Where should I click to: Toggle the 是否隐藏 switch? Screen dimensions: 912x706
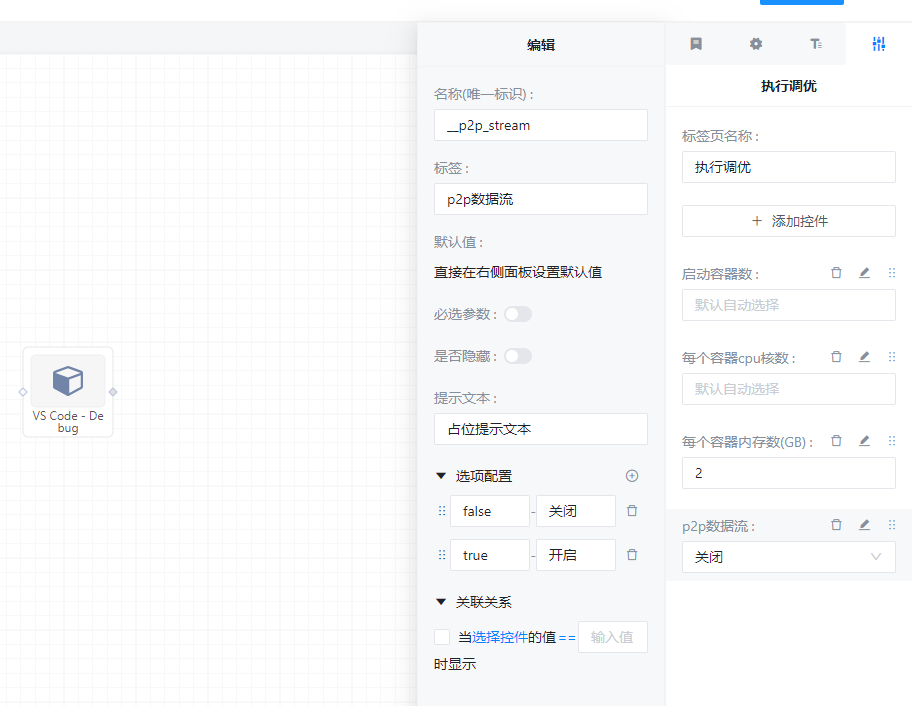click(518, 356)
